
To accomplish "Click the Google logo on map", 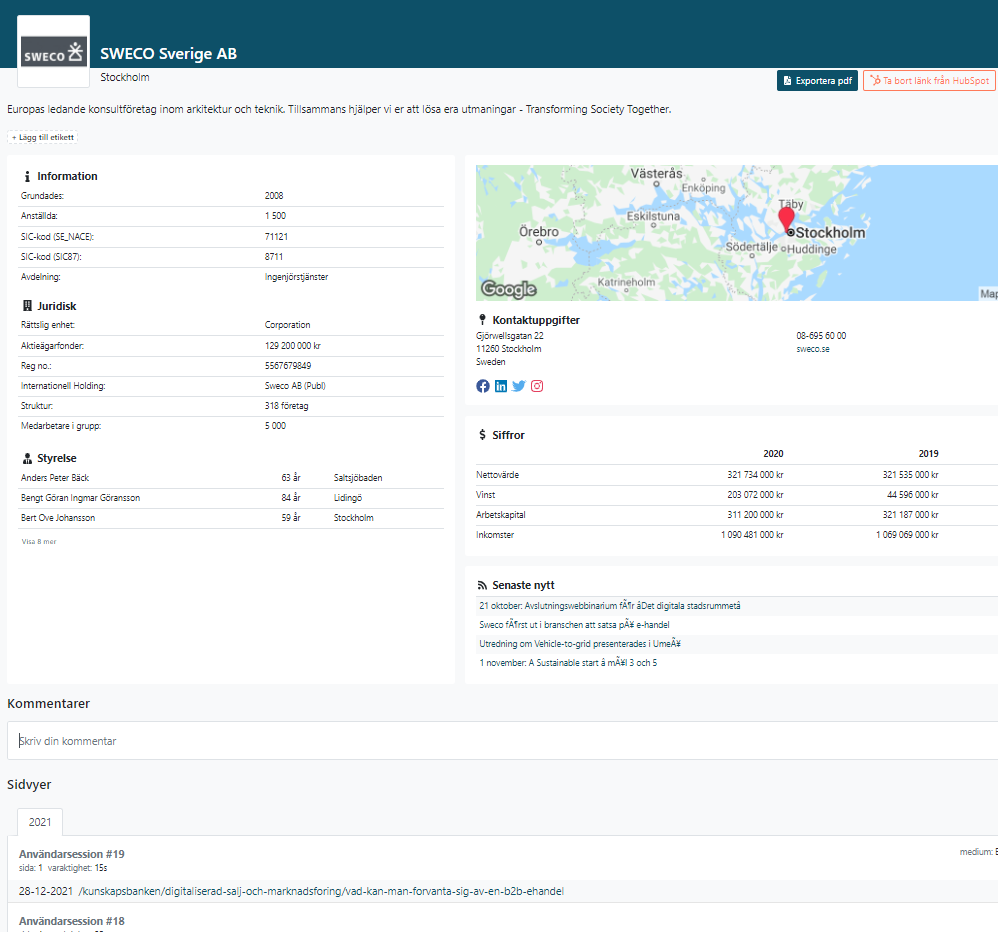I will (509, 289).
